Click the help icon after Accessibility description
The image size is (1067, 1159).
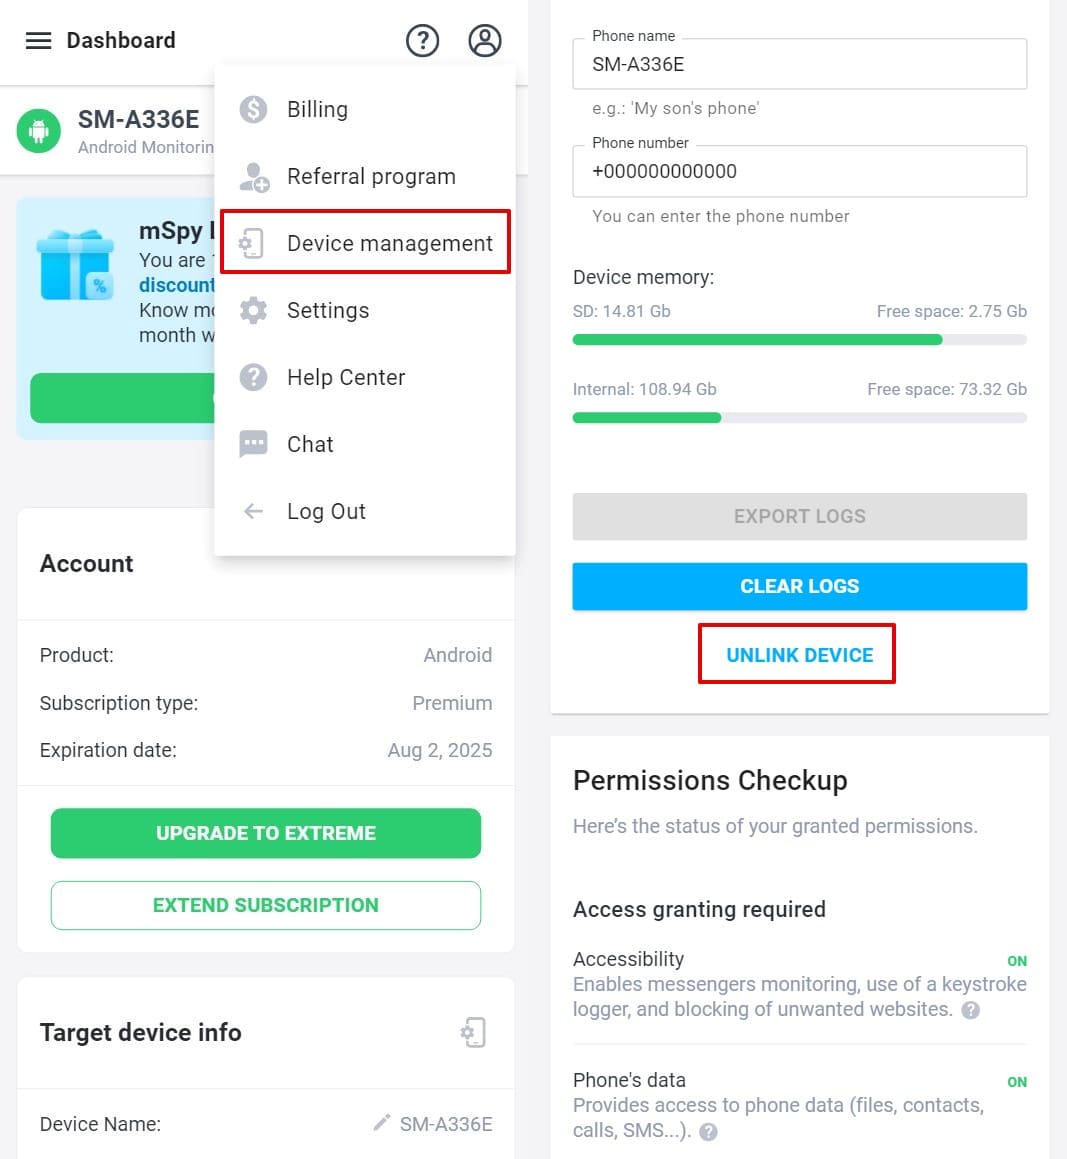pyautogui.click(x=970, y=1010)
